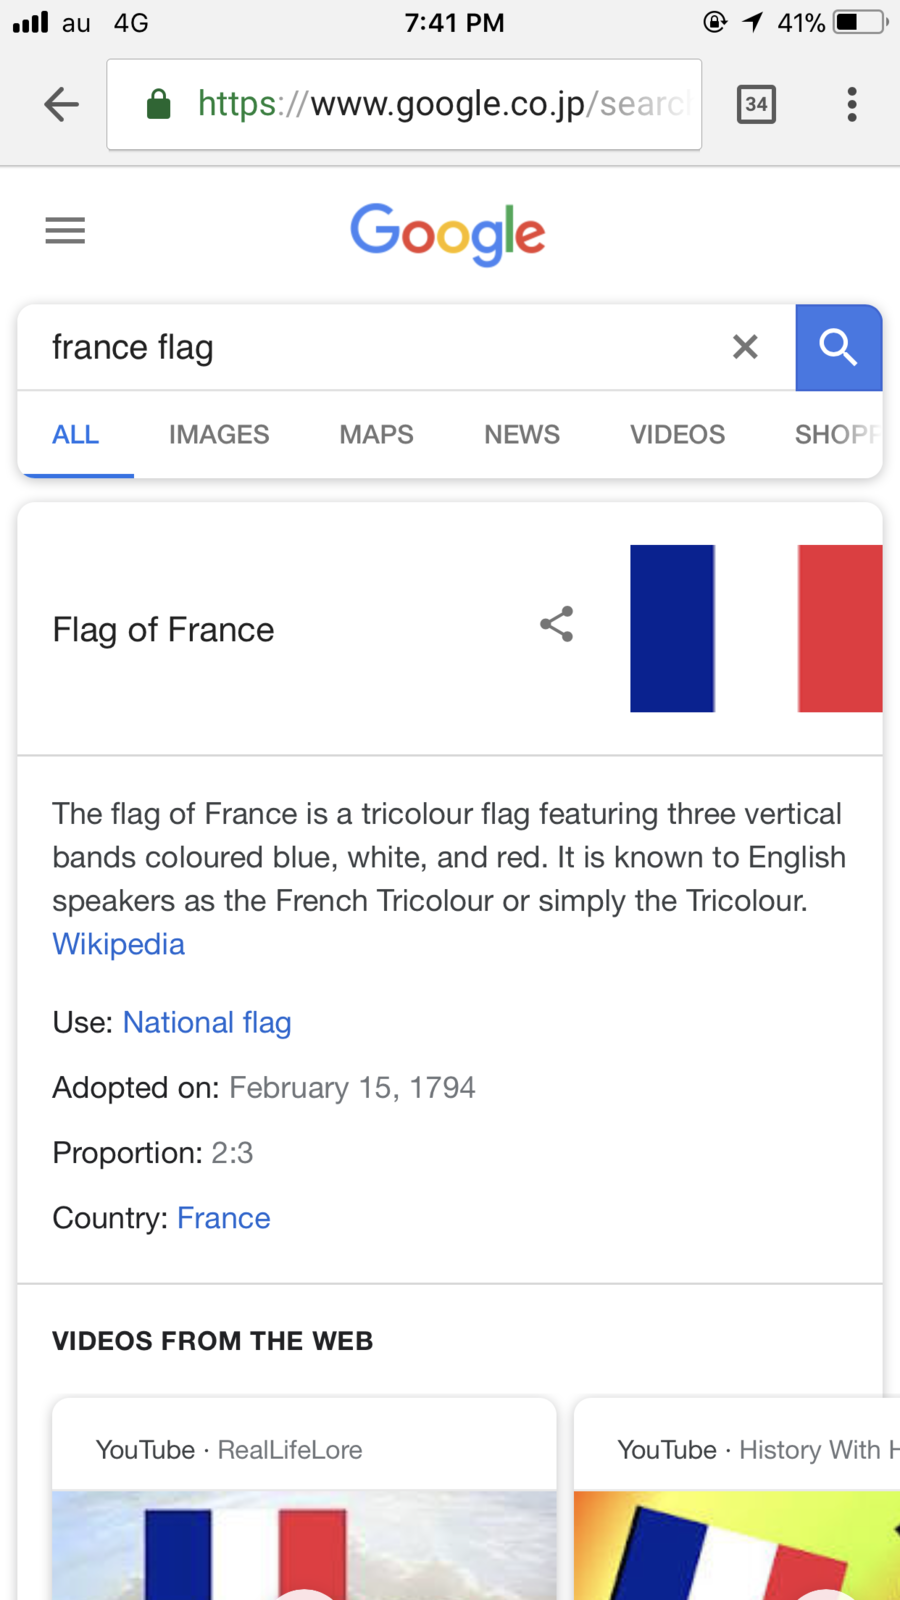The height and width of the screenshot is (1600, 900).
Task: Clear the search query with the X
Action: [745, 347]
